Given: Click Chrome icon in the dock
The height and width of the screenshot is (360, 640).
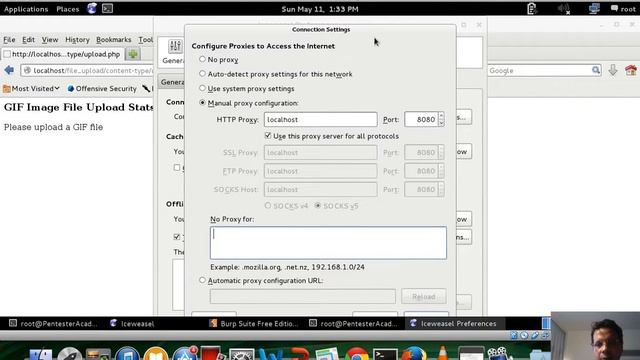Looking at the screenshot, I should pos(357,354).
